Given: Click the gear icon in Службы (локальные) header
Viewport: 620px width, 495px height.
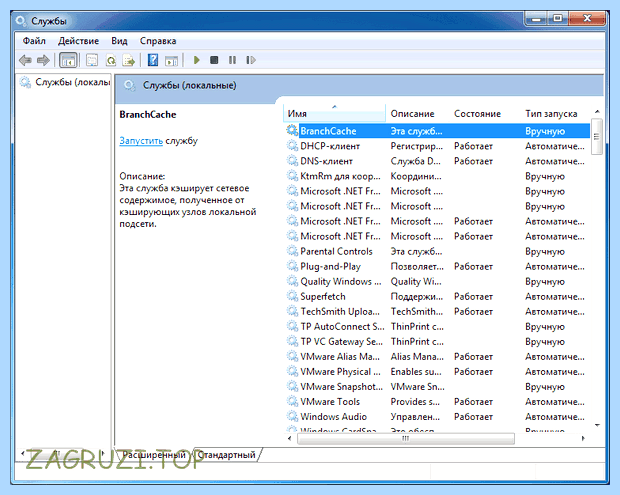Looking at the screenshot, I should pyautogui.click(x=130, y=85).
